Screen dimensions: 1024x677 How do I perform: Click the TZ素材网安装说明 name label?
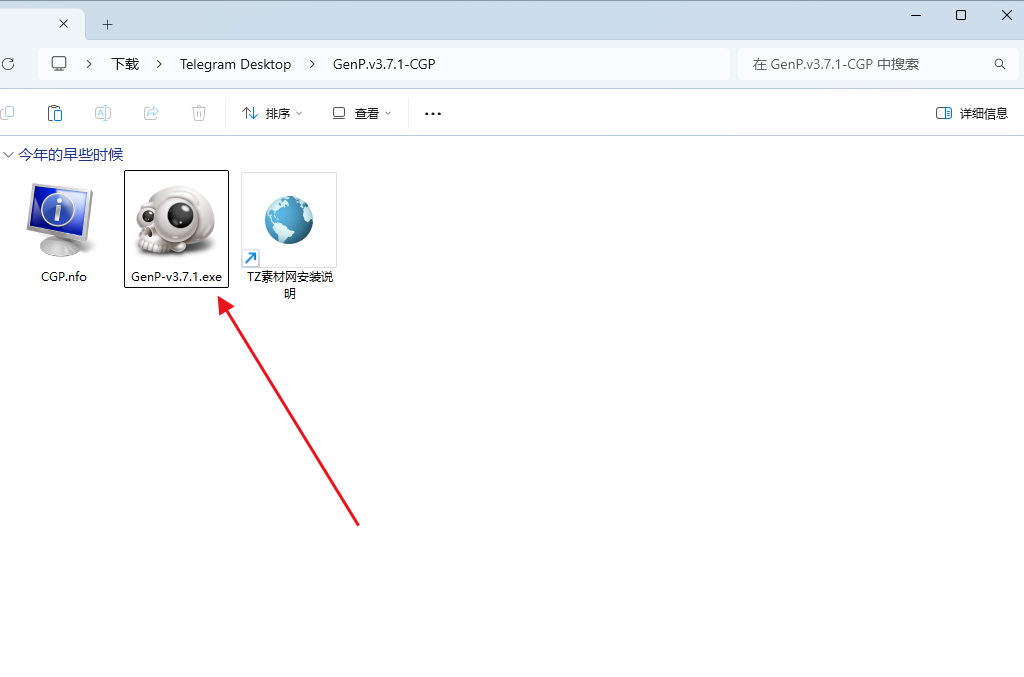290,285
